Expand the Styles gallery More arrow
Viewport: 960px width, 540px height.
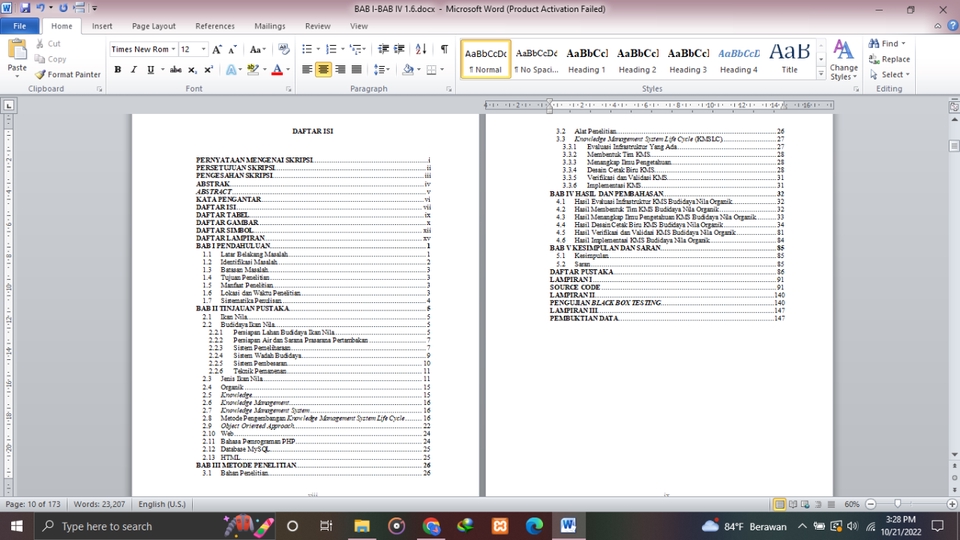821,73
